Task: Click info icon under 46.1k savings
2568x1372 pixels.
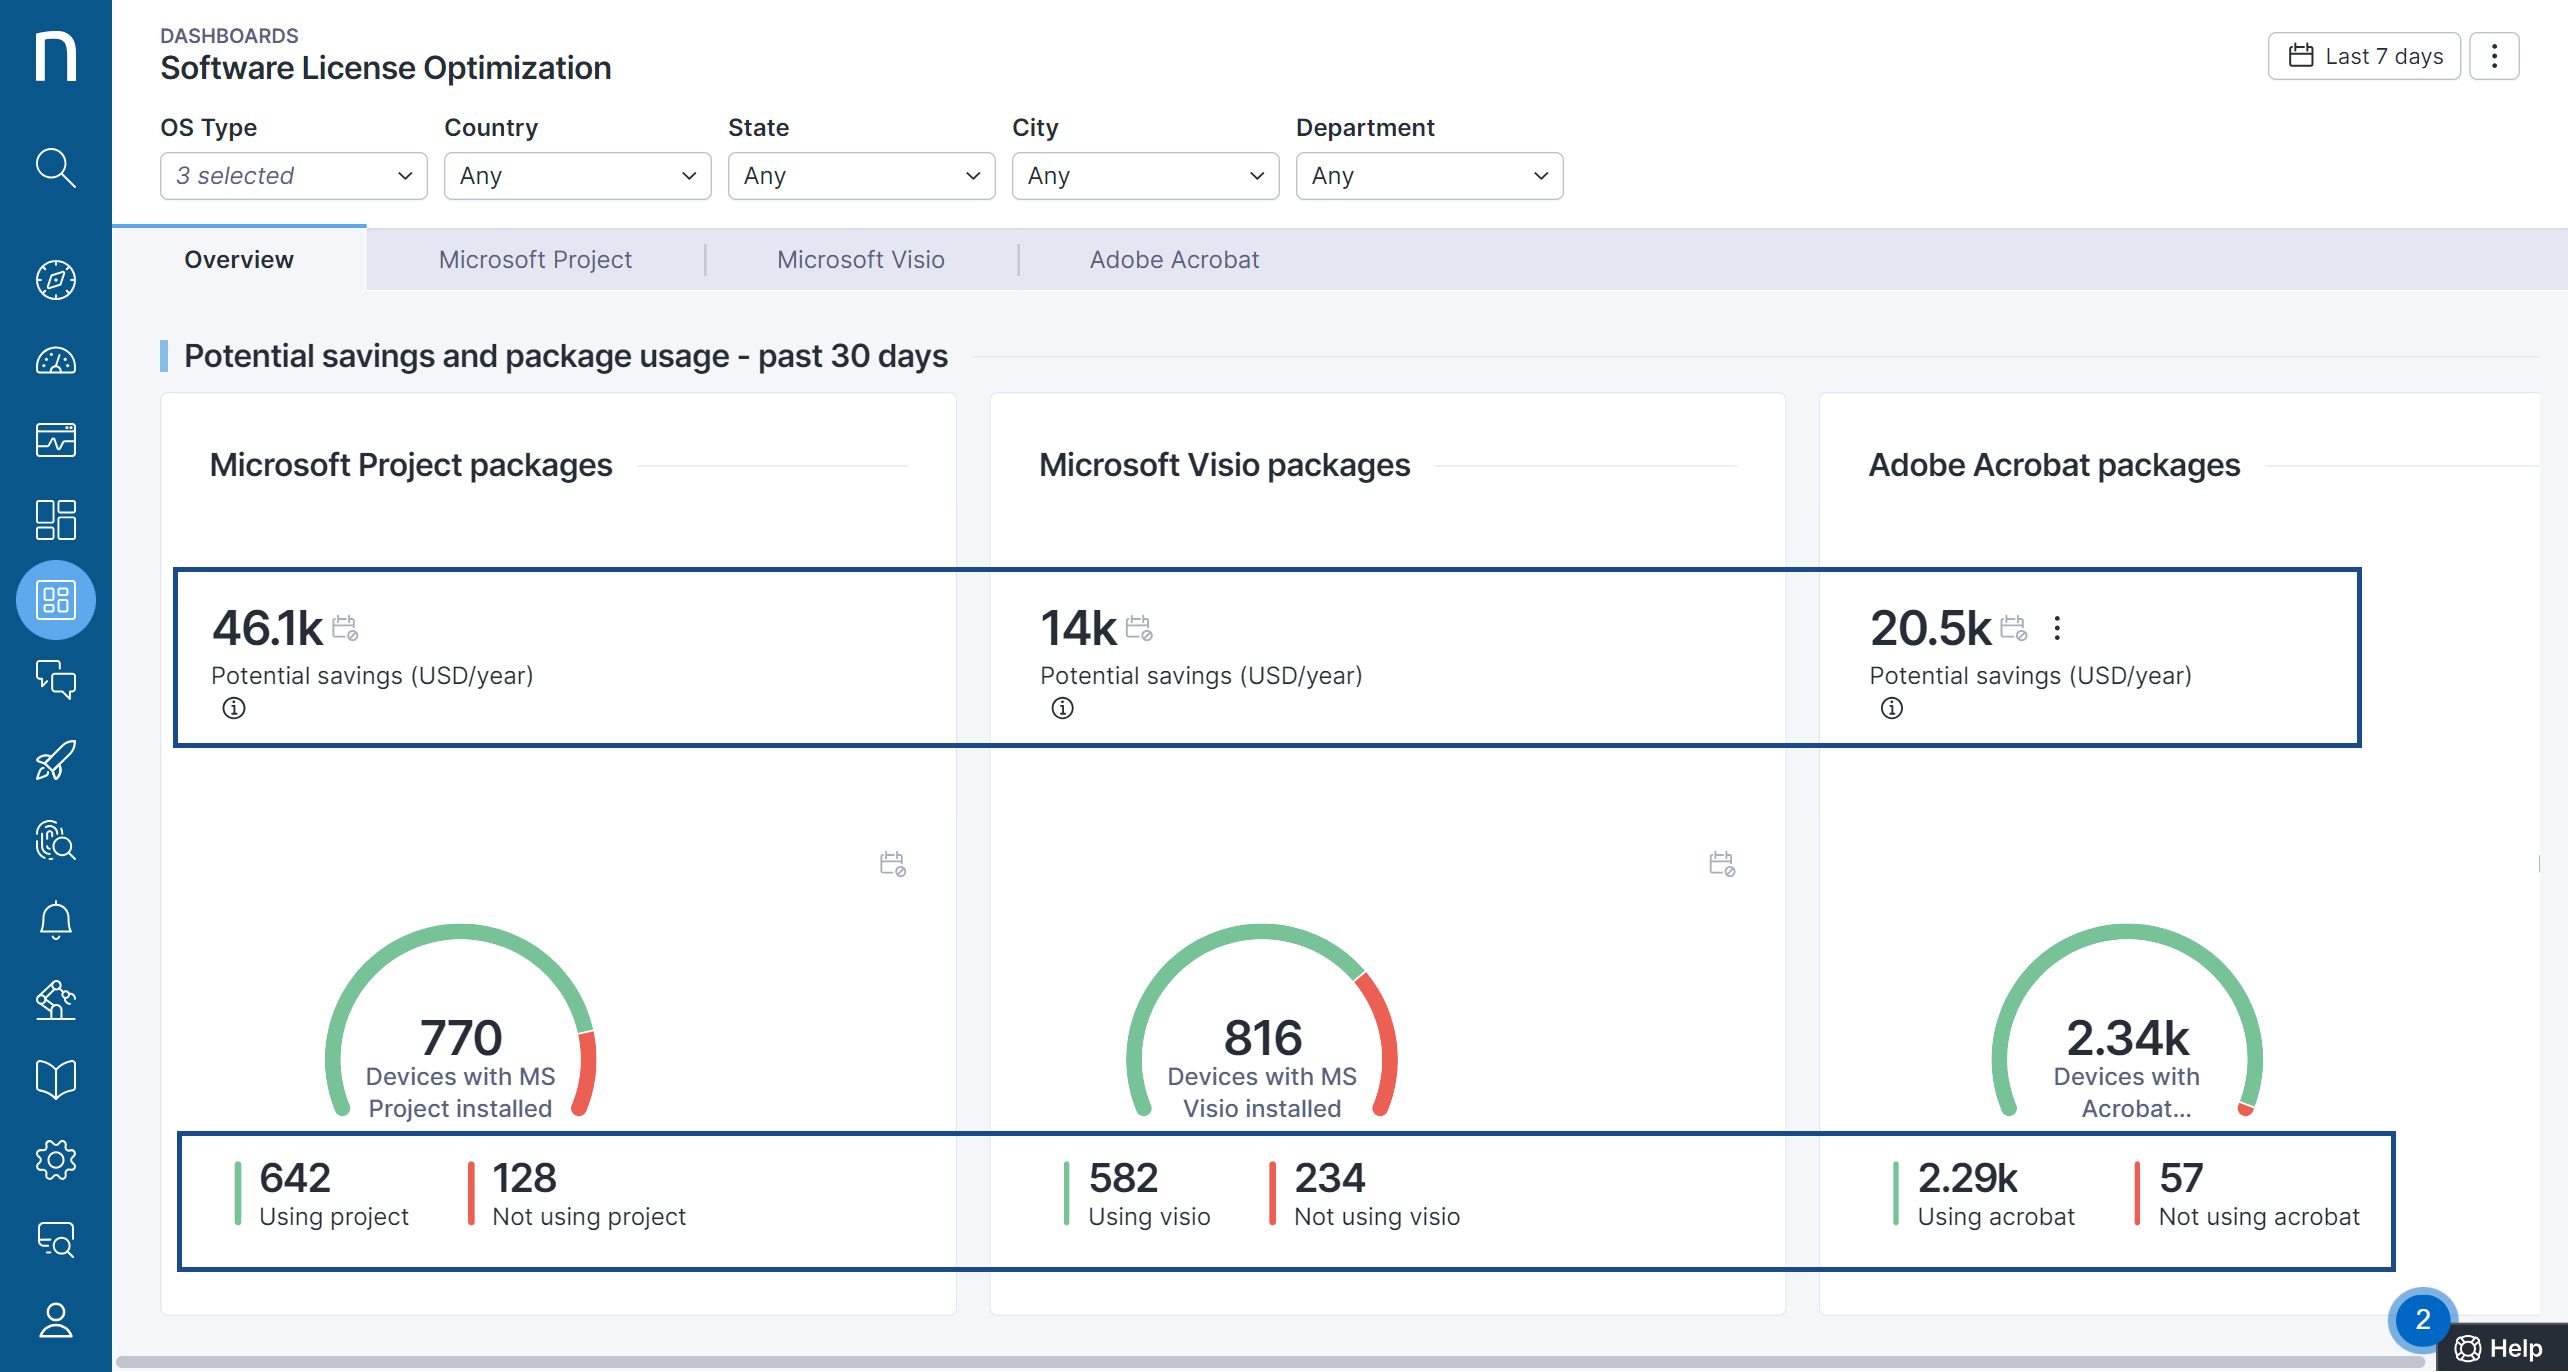Action: [x=234, y=708]
